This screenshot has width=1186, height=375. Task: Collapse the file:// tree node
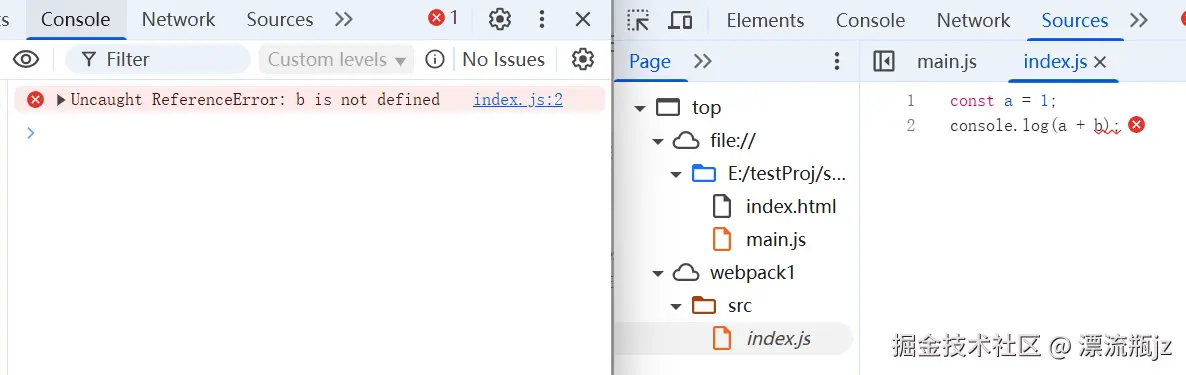tap(659, 141)
